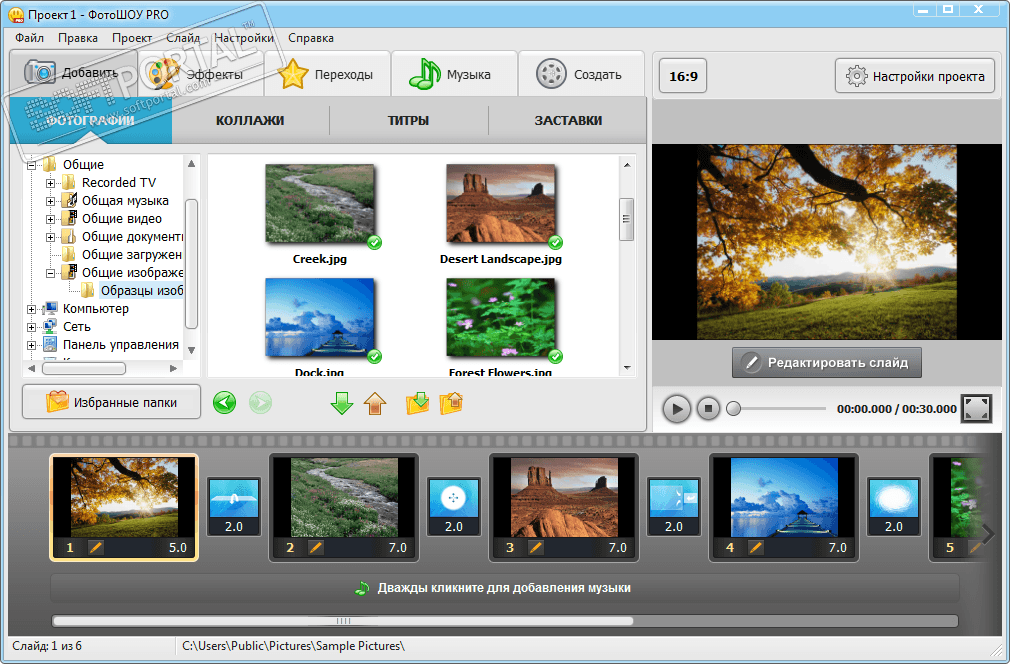Expand Общая музыка folder
Screen dimensions: 1010x664
coord(50,202)
